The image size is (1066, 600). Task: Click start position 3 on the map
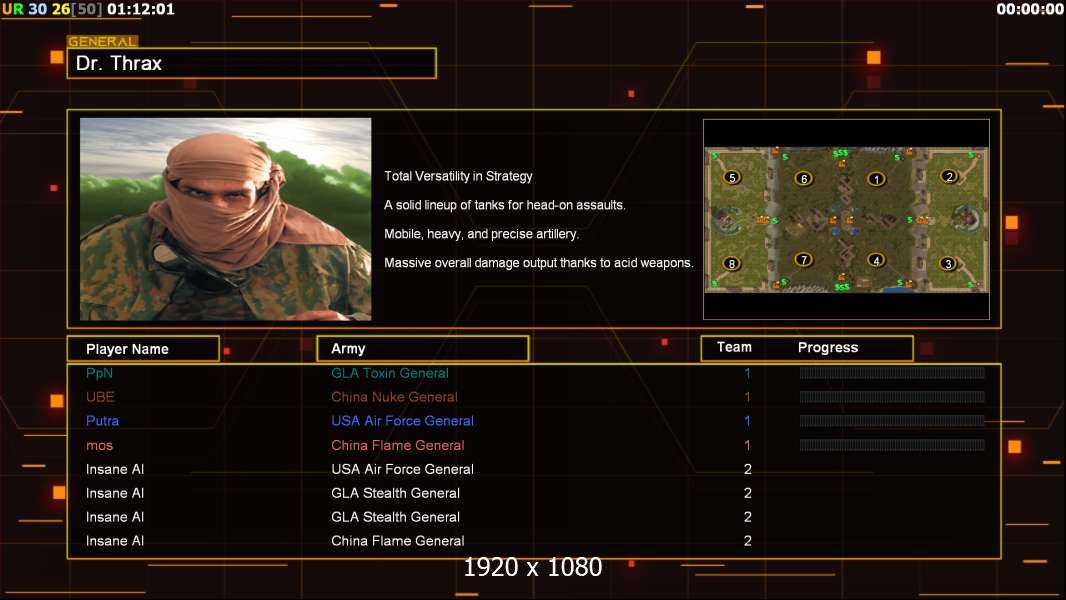tap(948, 264)
